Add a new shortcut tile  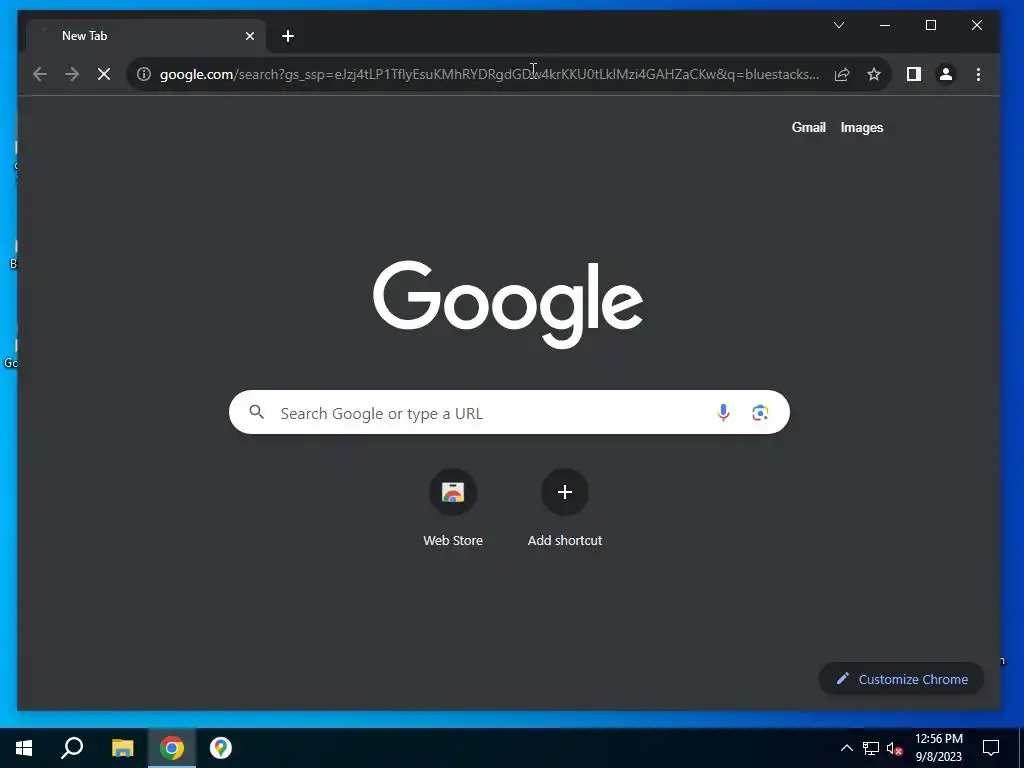point(565,507)
